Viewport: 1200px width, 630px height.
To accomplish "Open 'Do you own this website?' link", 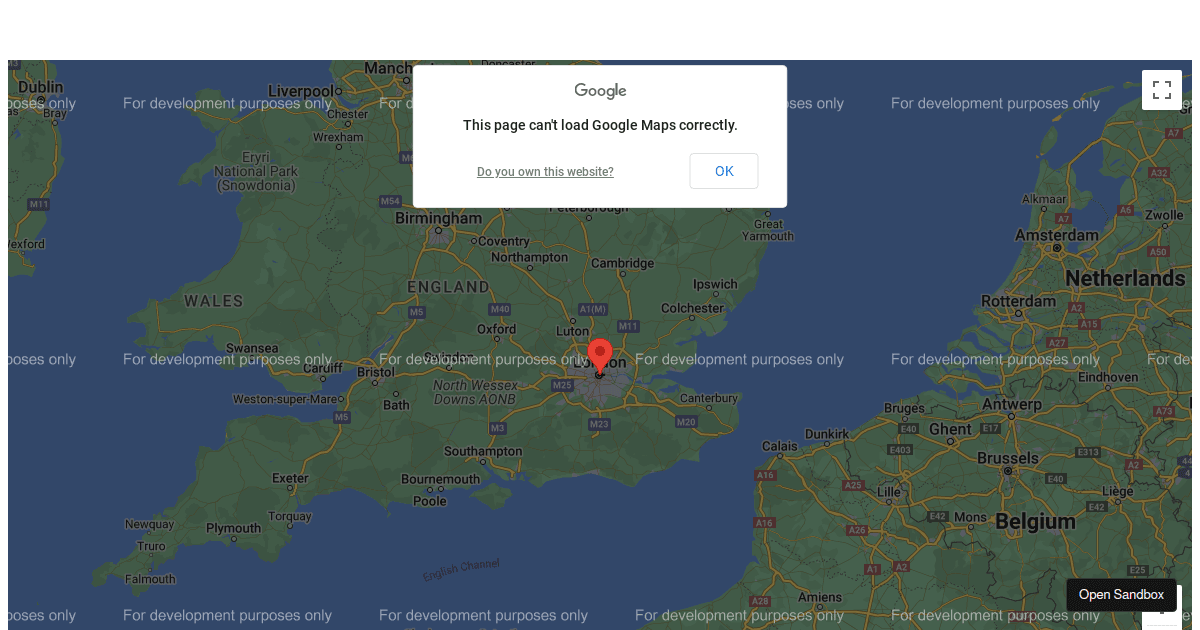I will 545,172.
